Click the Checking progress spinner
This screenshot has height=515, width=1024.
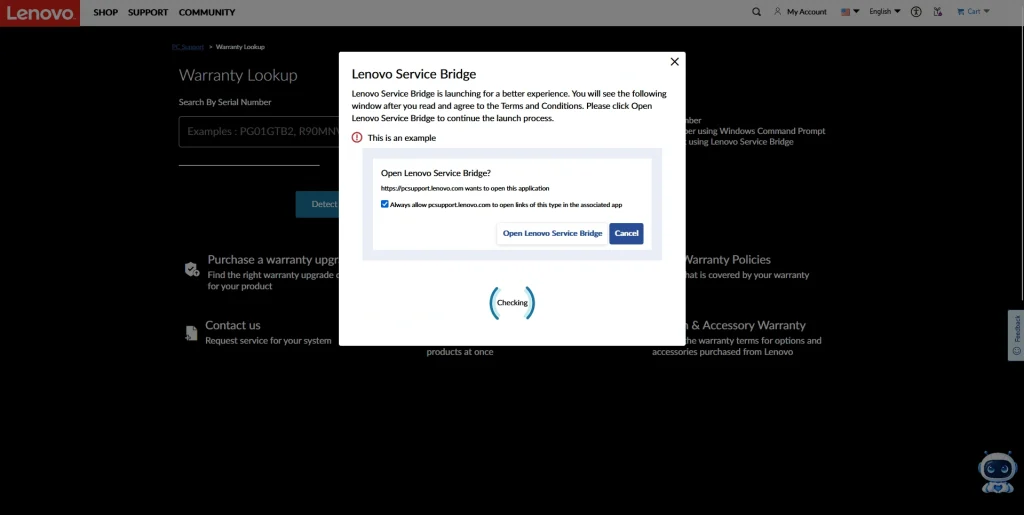pyautogui.click(x=512, y=303)
